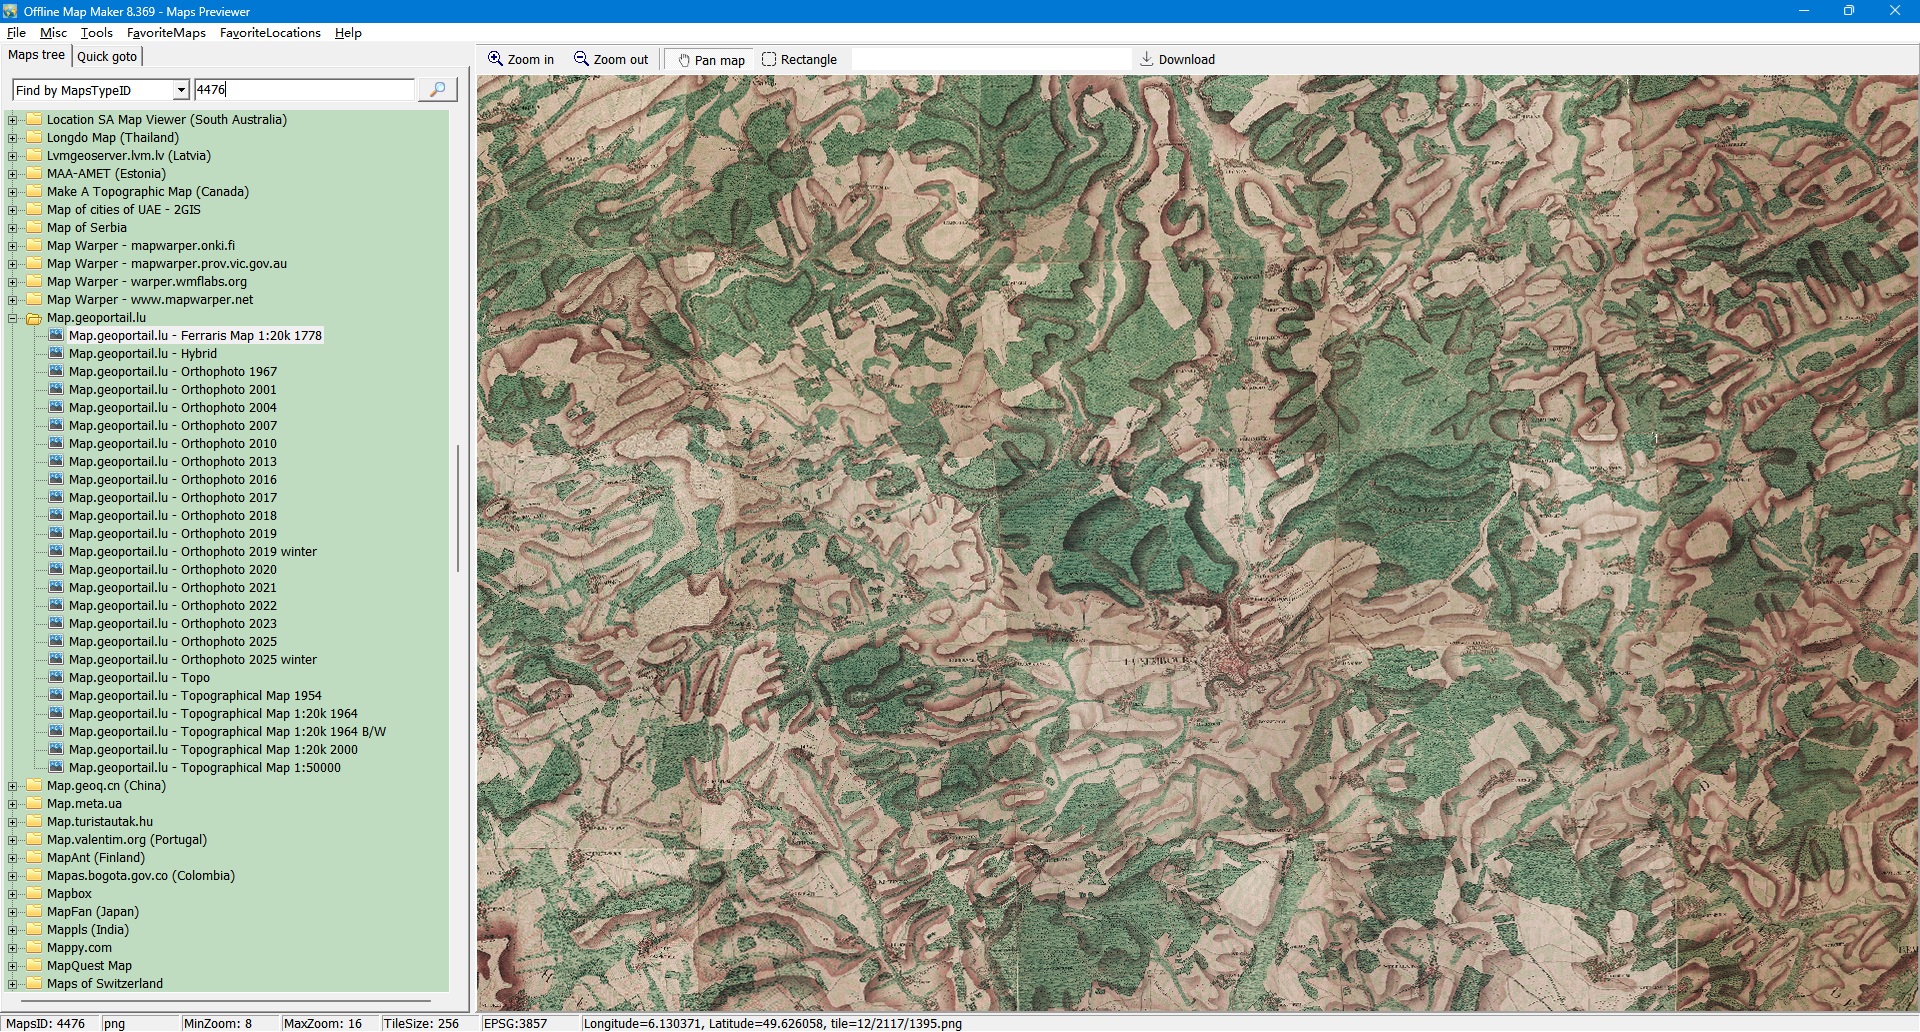1920x1032 pixels.
Task: Click the maps tree vertical scrollbar
Action: pos(458,508)
